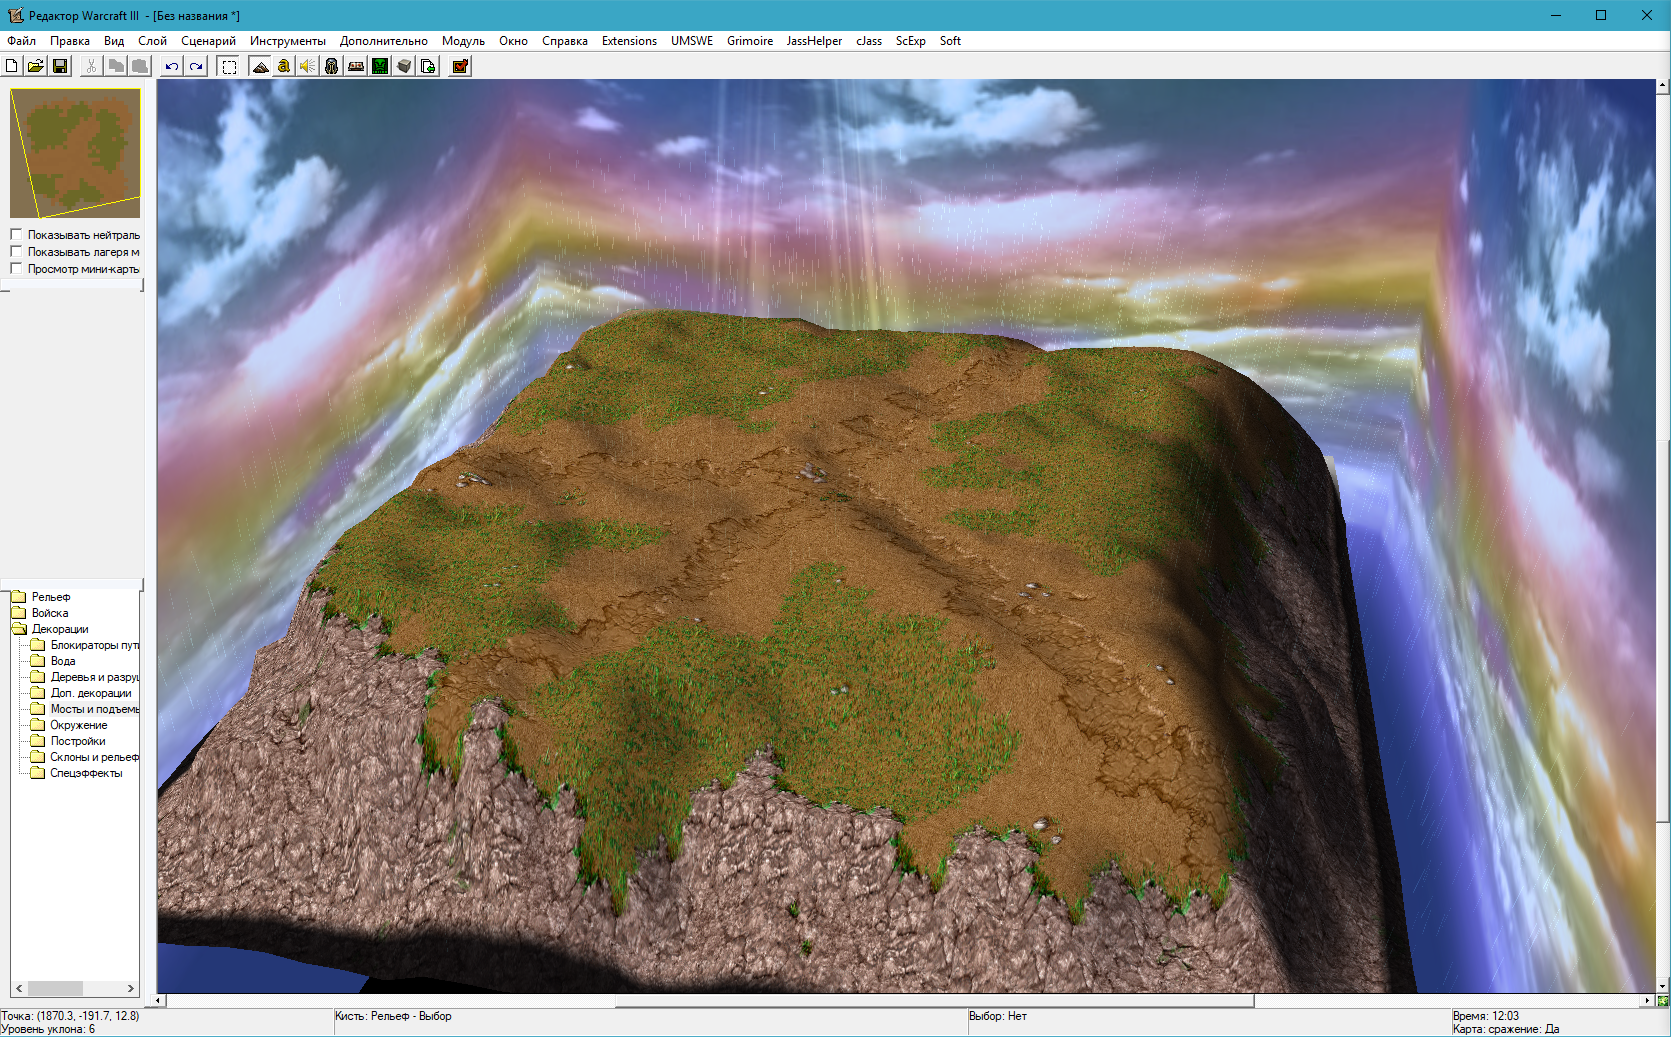1671x1037 pixels.
Task: Click the 'Уровень уклона: 6' status text
Action: (48, 1029)
